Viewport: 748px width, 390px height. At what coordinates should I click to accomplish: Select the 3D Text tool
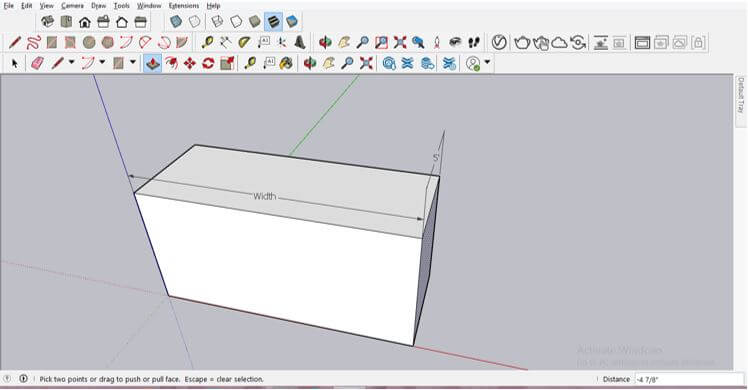pos(300,42)
